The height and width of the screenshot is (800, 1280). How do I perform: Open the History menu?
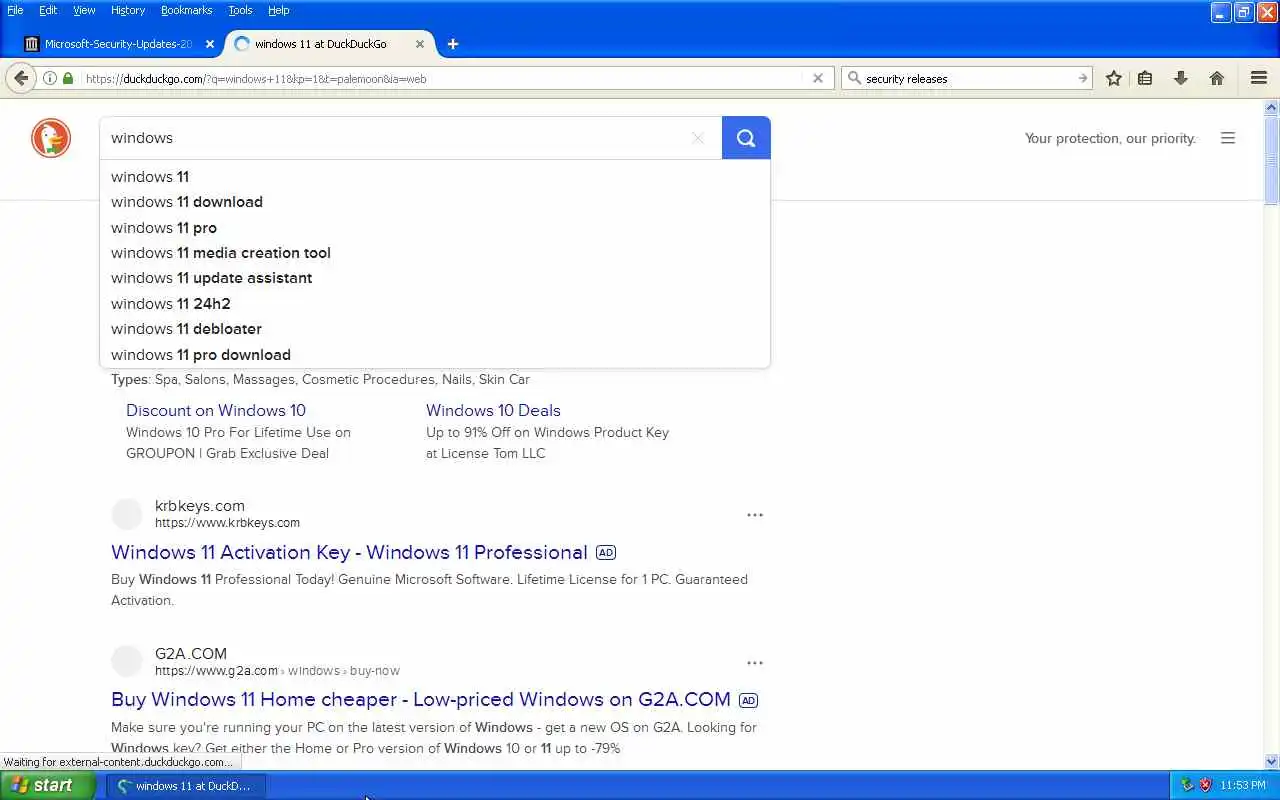tap(128, 10)
